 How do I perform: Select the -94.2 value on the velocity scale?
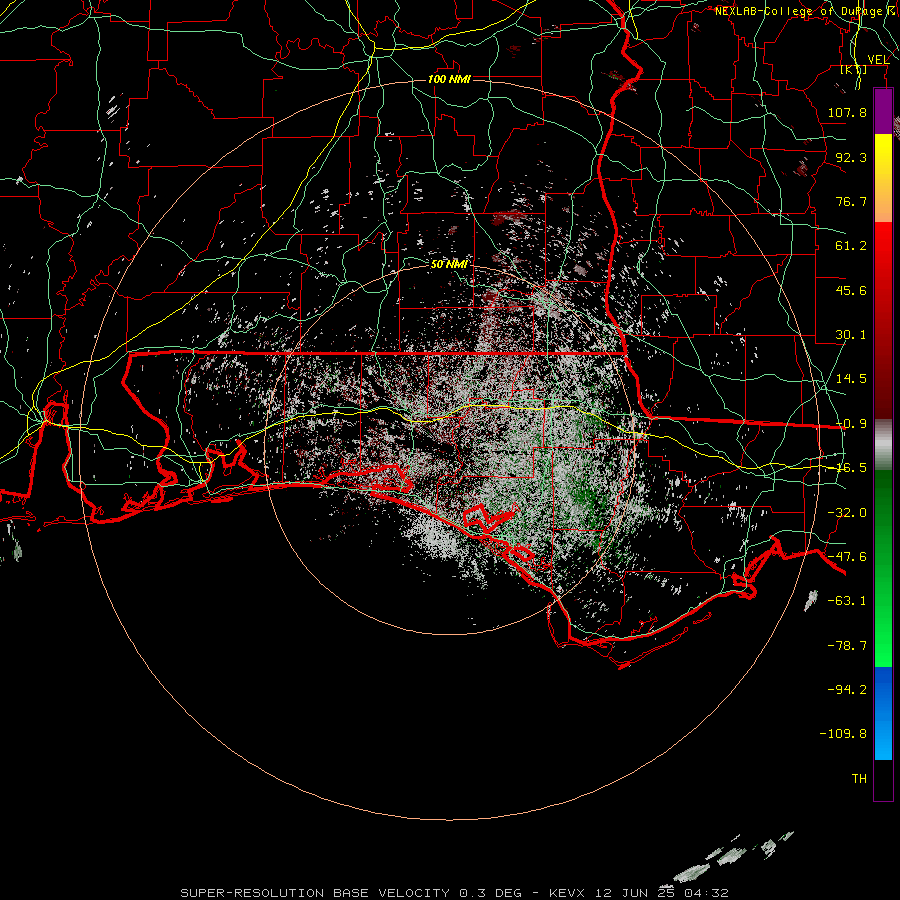coord(847,690)
